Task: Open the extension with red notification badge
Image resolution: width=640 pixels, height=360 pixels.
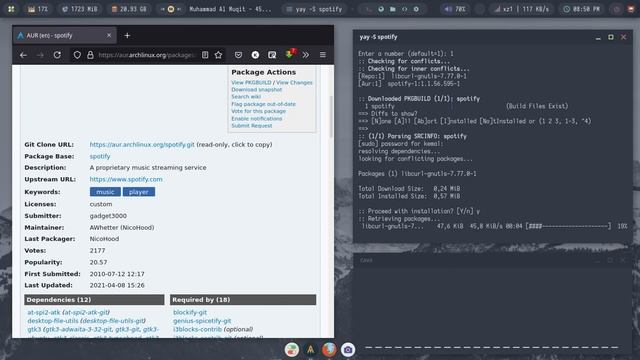Action: tap(289, 54)
